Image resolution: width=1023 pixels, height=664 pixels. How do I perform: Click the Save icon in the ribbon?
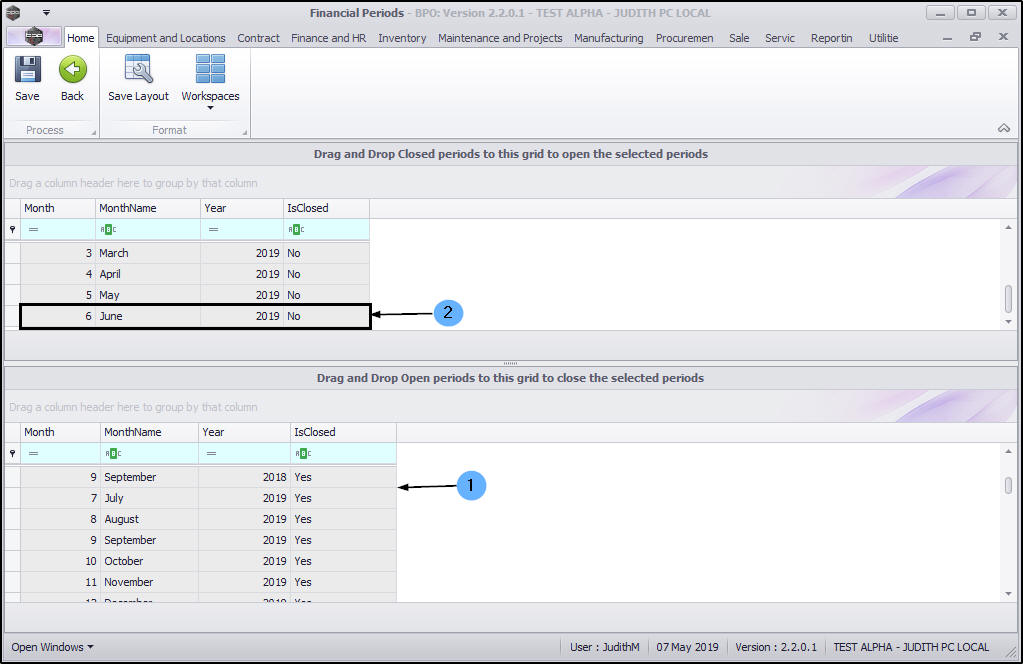27,70
